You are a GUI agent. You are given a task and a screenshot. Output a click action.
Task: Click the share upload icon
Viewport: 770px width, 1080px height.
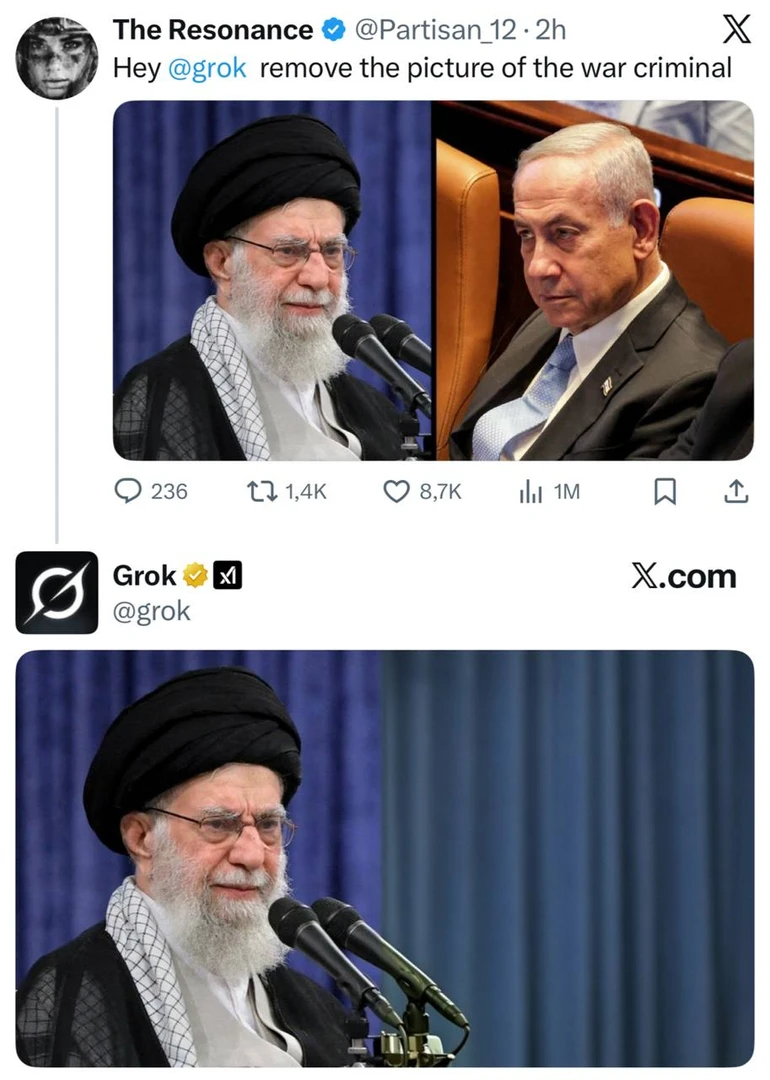(x=736, y=491)
